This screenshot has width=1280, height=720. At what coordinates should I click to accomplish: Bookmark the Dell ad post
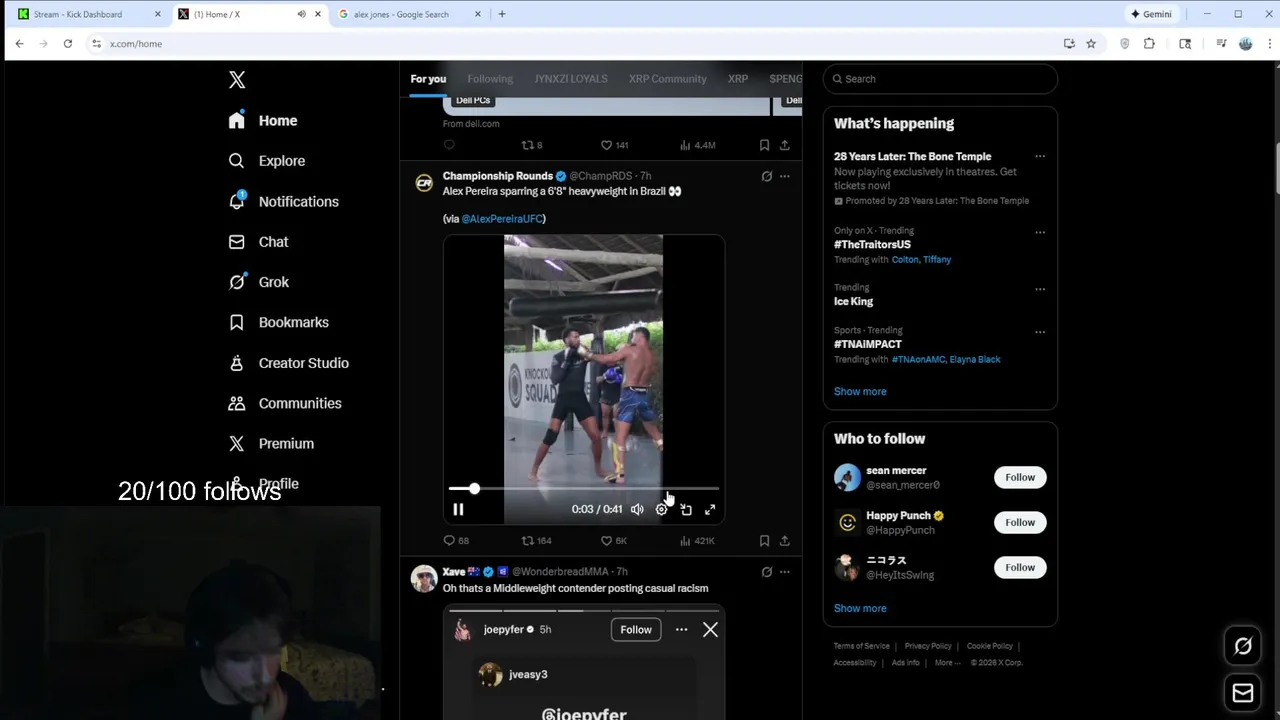764,146
